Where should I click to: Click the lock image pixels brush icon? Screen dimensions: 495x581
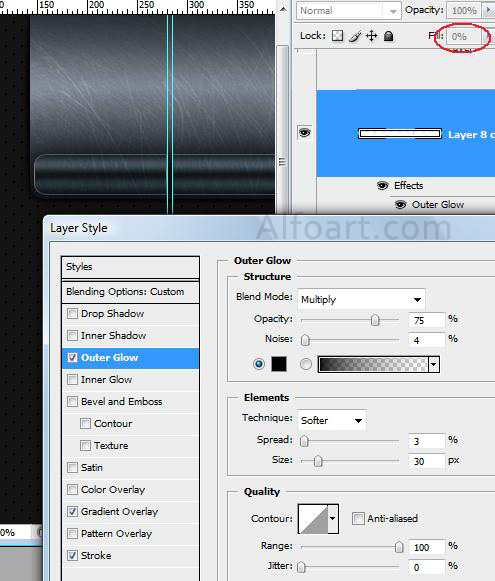[355, 36]
